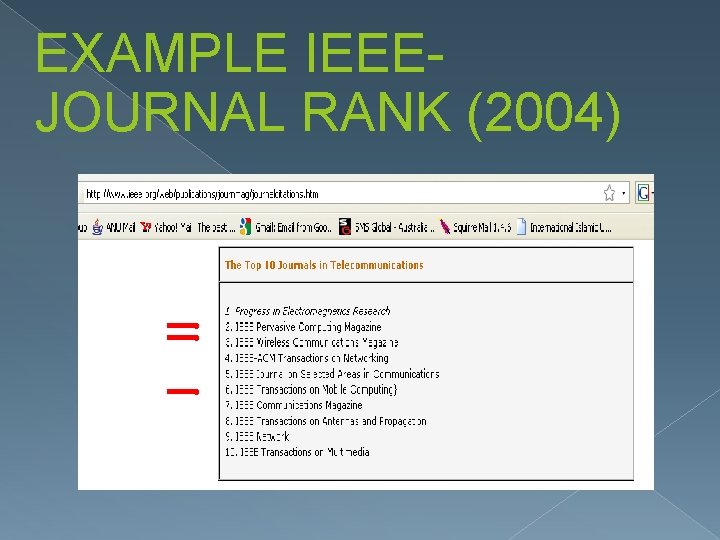Click 'IEEE Transactions on Mobile Computing' entry
Viewport: 720px width, 540px height.
click(311, 389)
